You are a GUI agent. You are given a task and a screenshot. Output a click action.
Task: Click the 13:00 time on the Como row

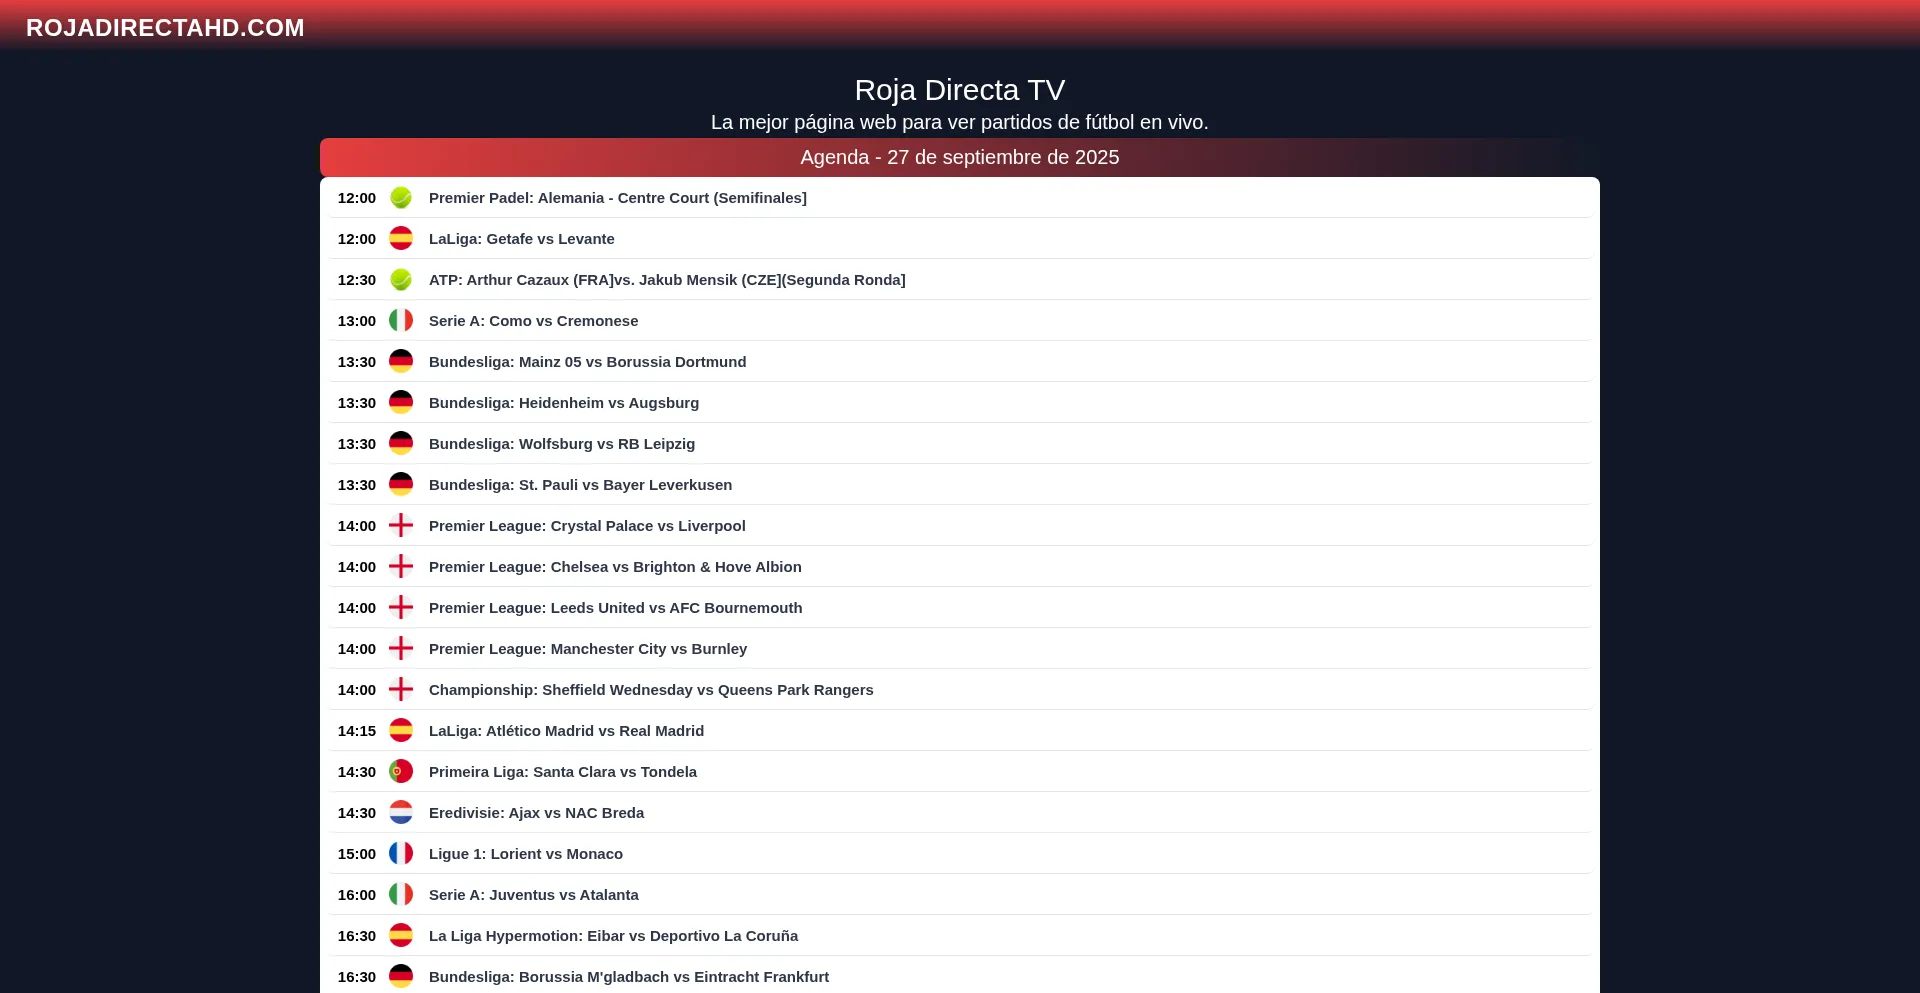click(357, 321)
